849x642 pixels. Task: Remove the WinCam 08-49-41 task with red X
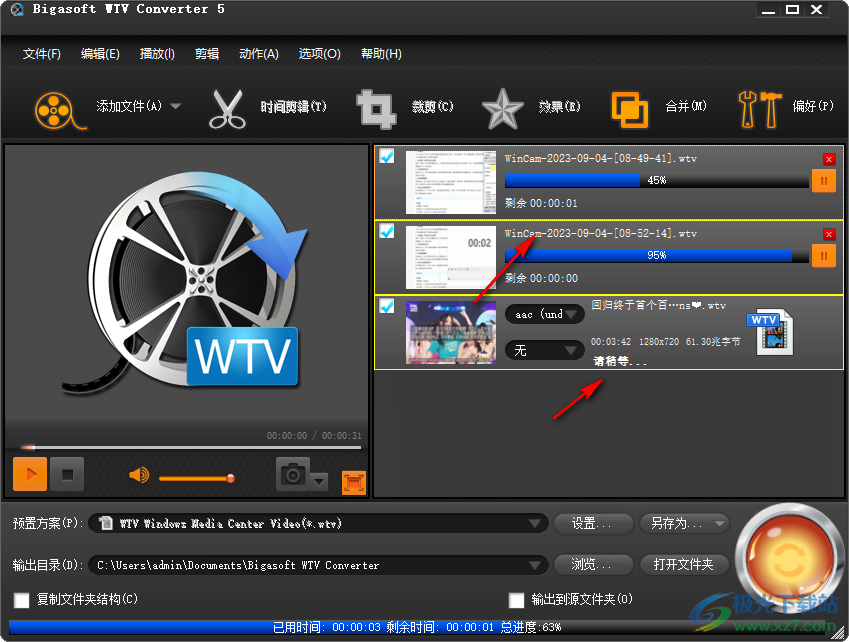click(828, 159)
